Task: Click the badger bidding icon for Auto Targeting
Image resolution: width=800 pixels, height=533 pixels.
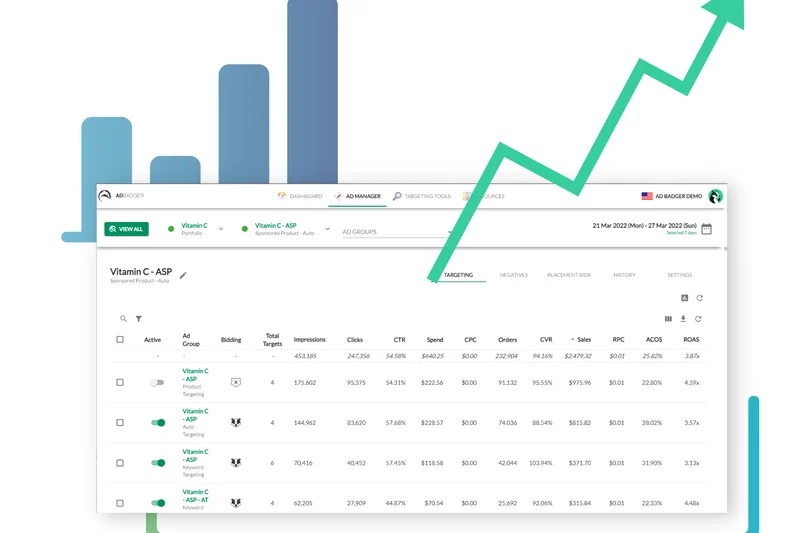Action: pos(236,422)
